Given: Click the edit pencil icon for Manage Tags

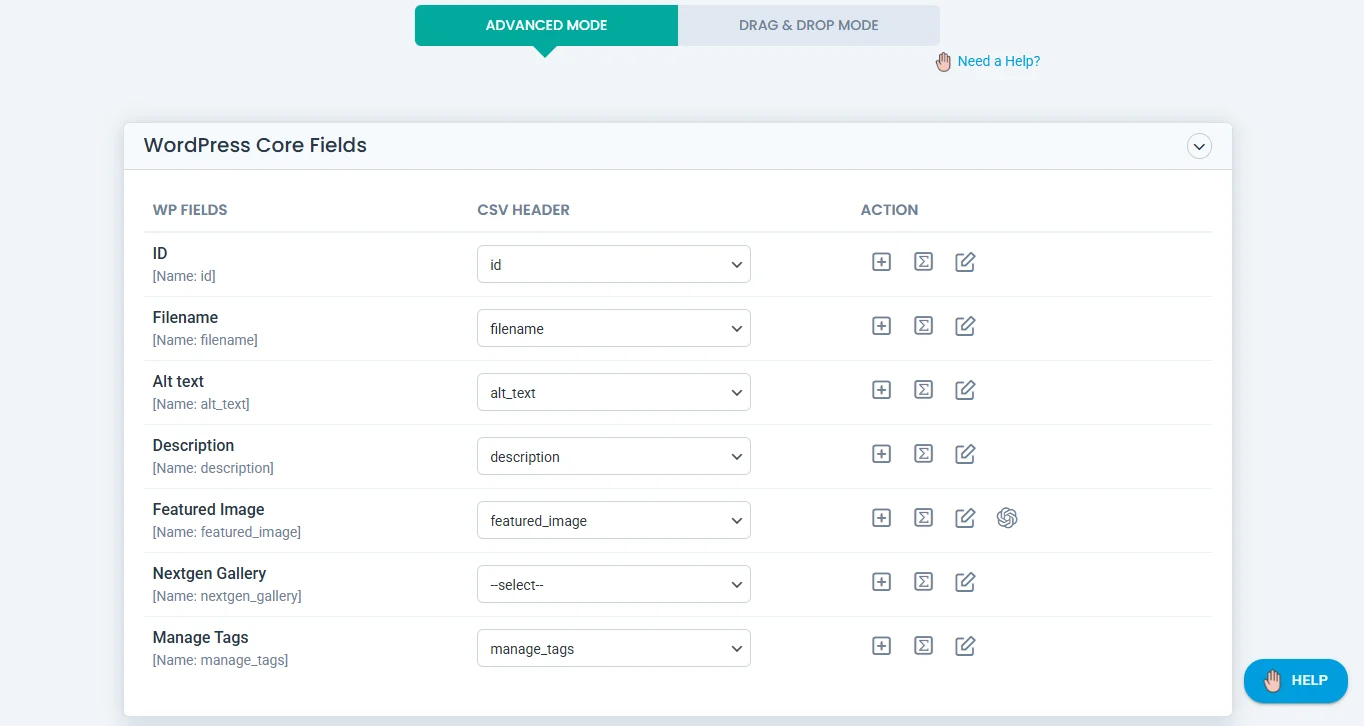Looking at the screenshot, I should coord(965,646).
